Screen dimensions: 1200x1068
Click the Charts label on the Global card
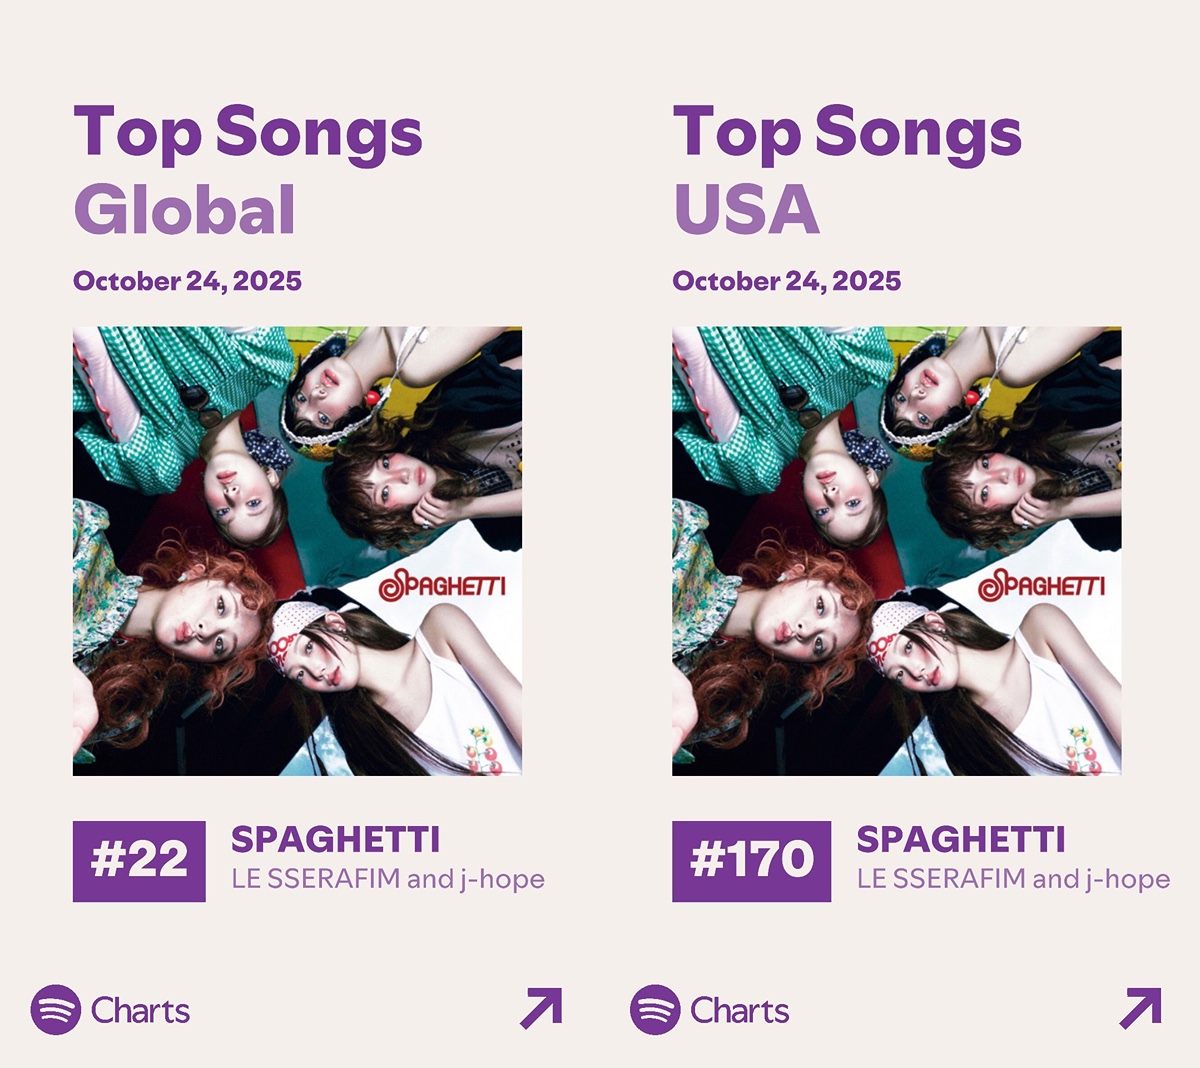(140, 1010)
